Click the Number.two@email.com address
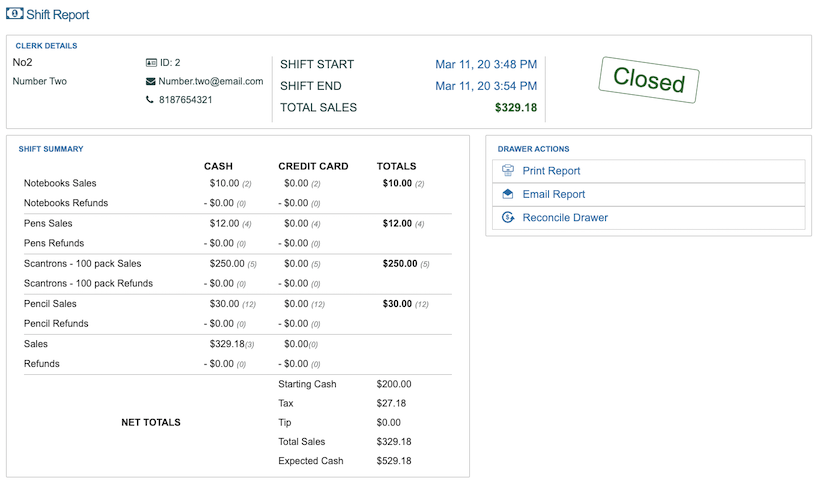 click(211, 82)
